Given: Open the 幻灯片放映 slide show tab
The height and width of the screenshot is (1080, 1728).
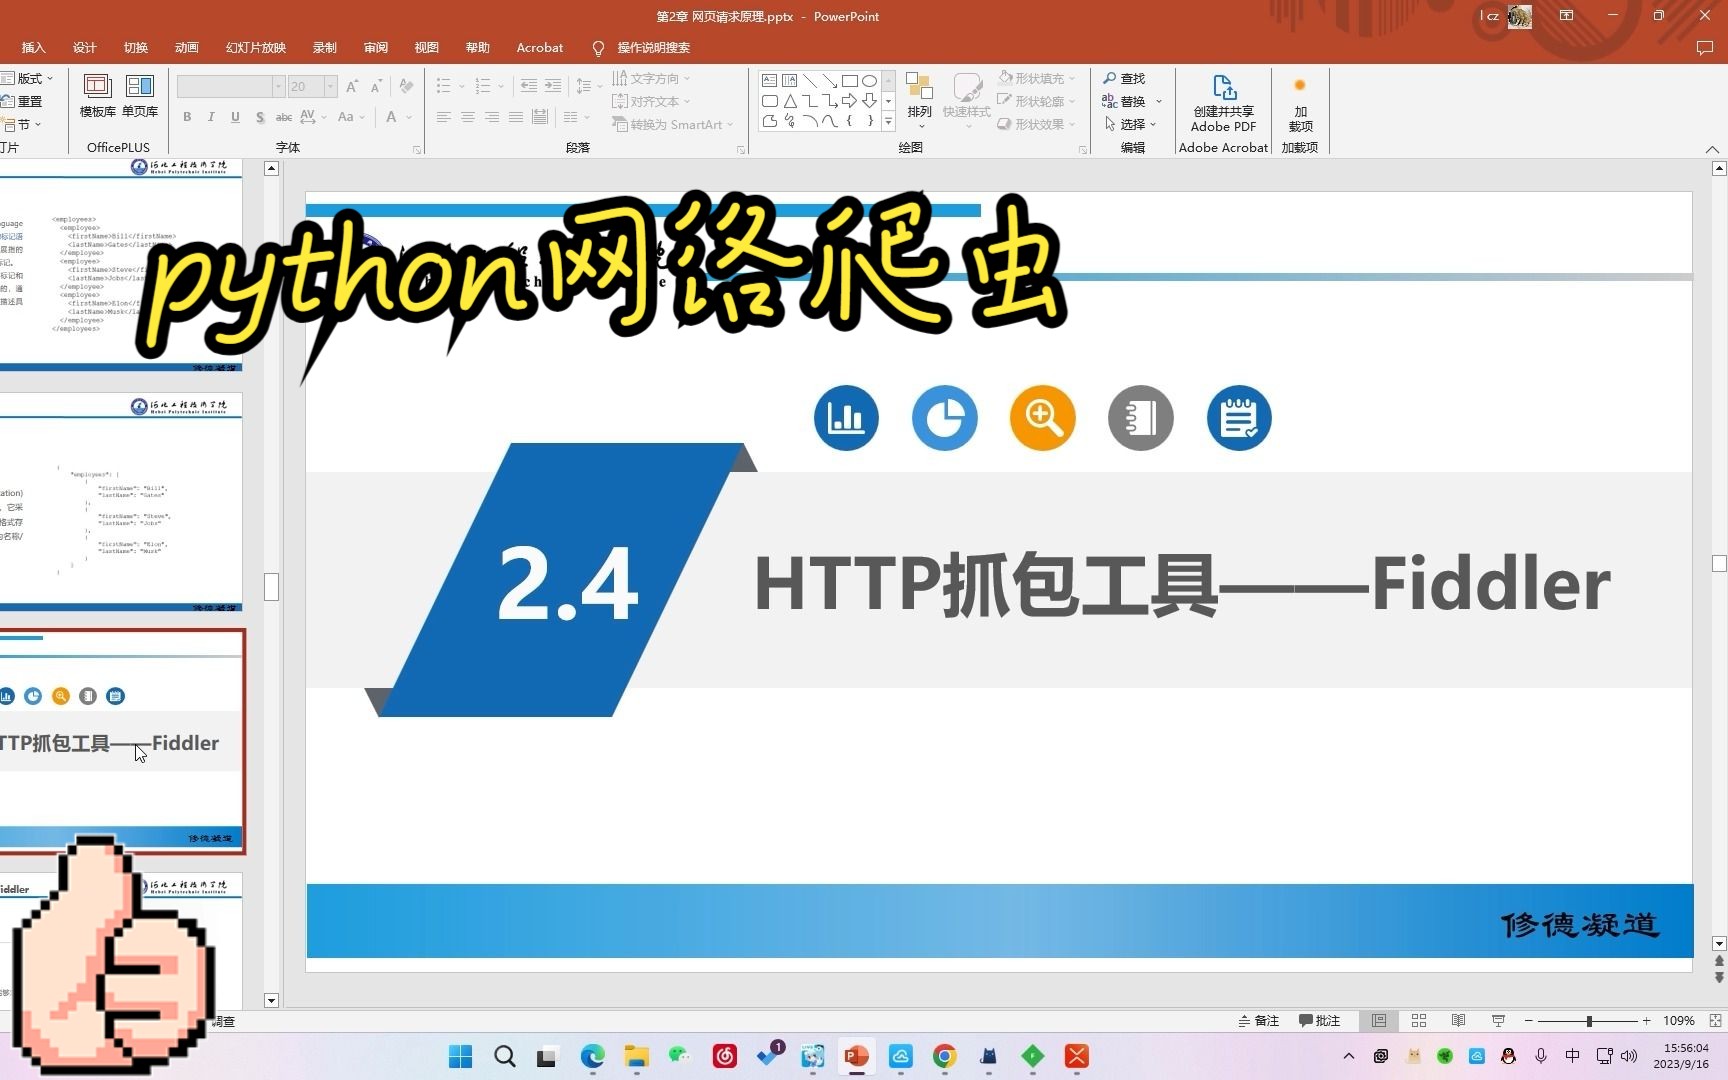Looking at the screenshot, I should 256,47.
